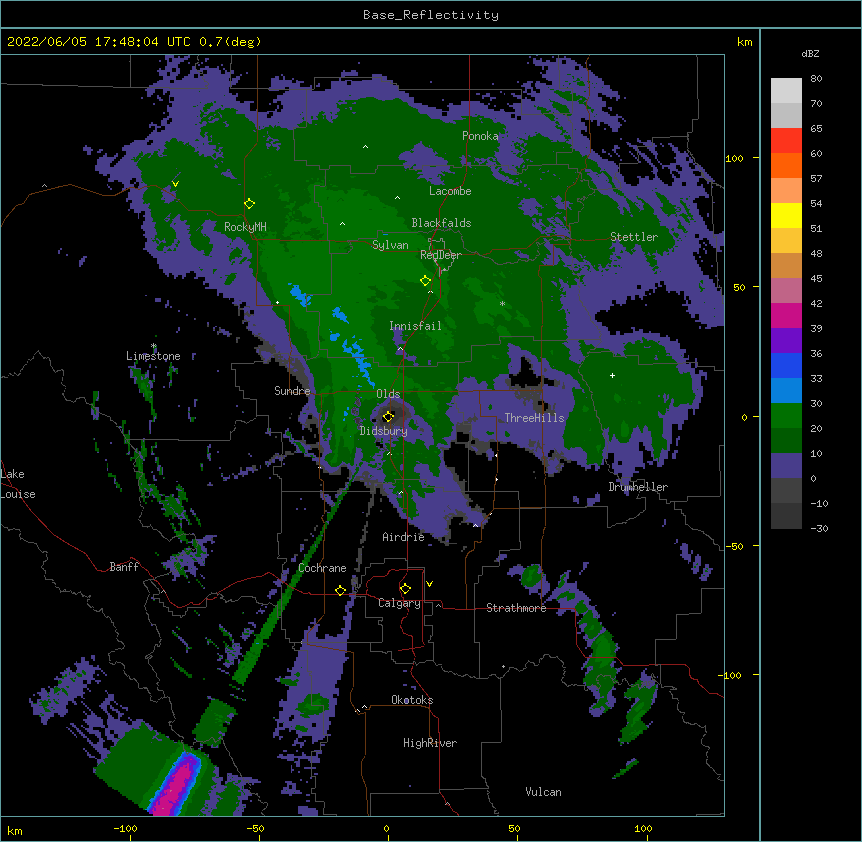Pick the blue 33-36 dBZ legend swatch
The width and height of the screenshot is (862, 842).
tap(786, 365)
